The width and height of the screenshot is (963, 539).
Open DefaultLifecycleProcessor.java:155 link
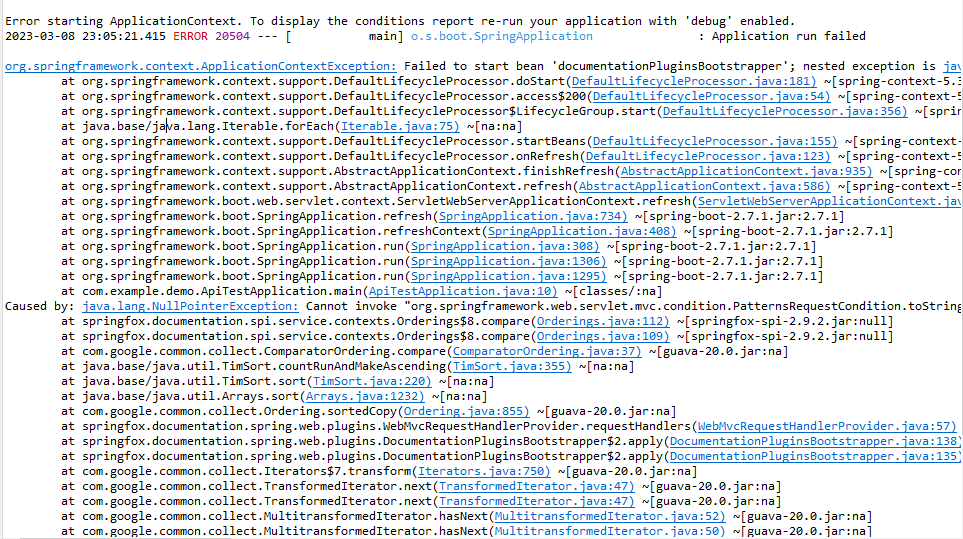[715, 141]
